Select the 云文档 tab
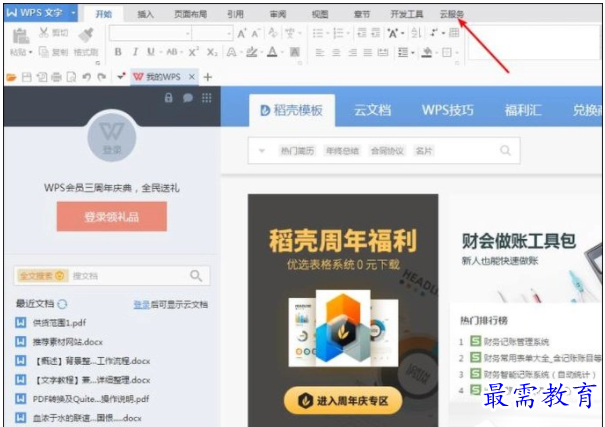Screen dimensions: 605x427 [372, 110]
